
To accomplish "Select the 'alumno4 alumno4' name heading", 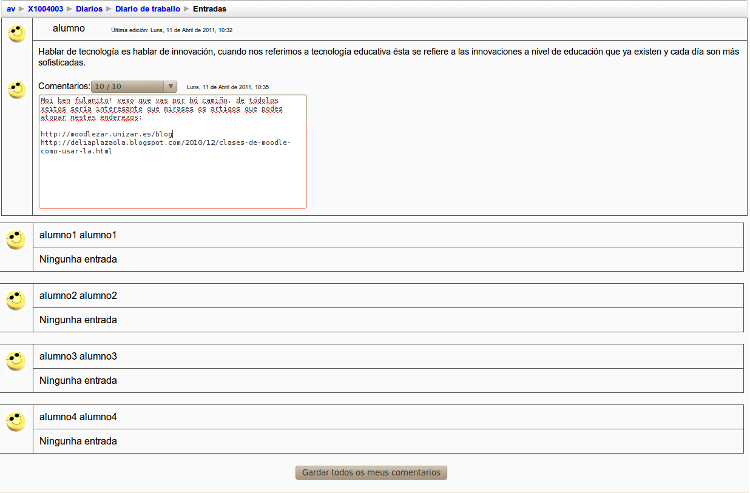I will [x=78, y=417].
